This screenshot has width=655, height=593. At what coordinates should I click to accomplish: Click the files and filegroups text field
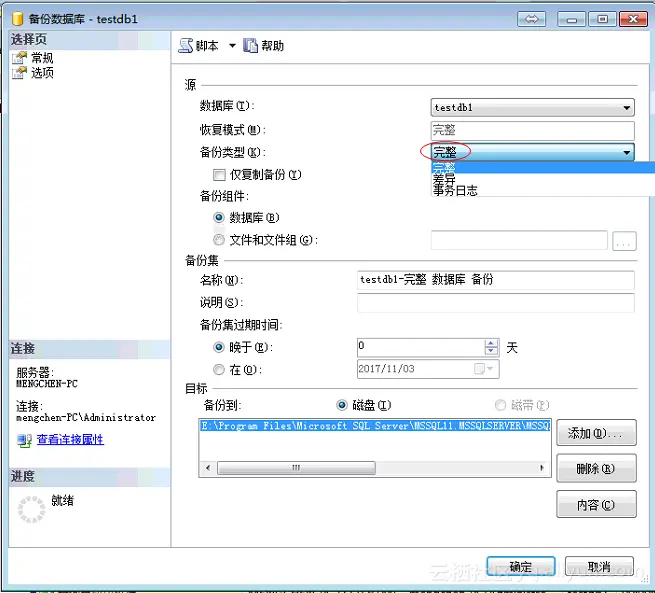tap(519, 240)
